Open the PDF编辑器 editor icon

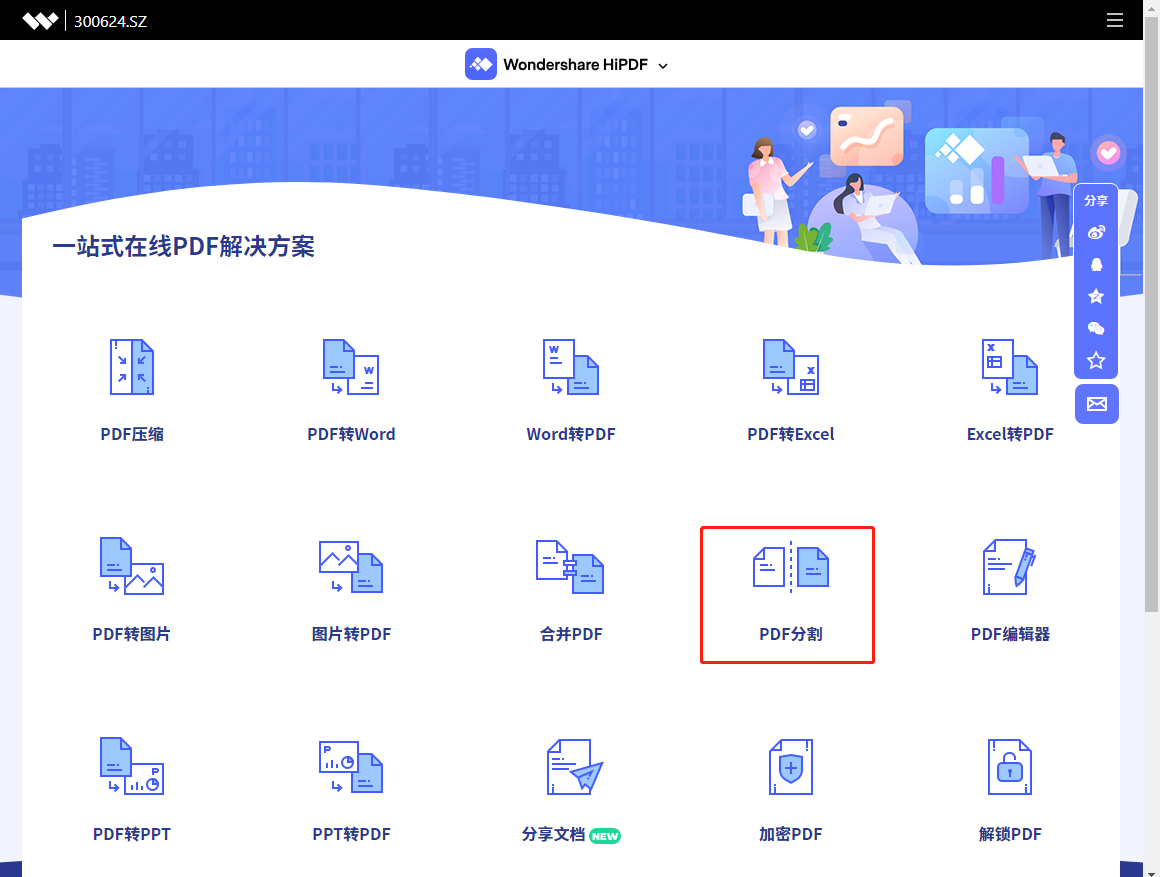coord(1010,567)
